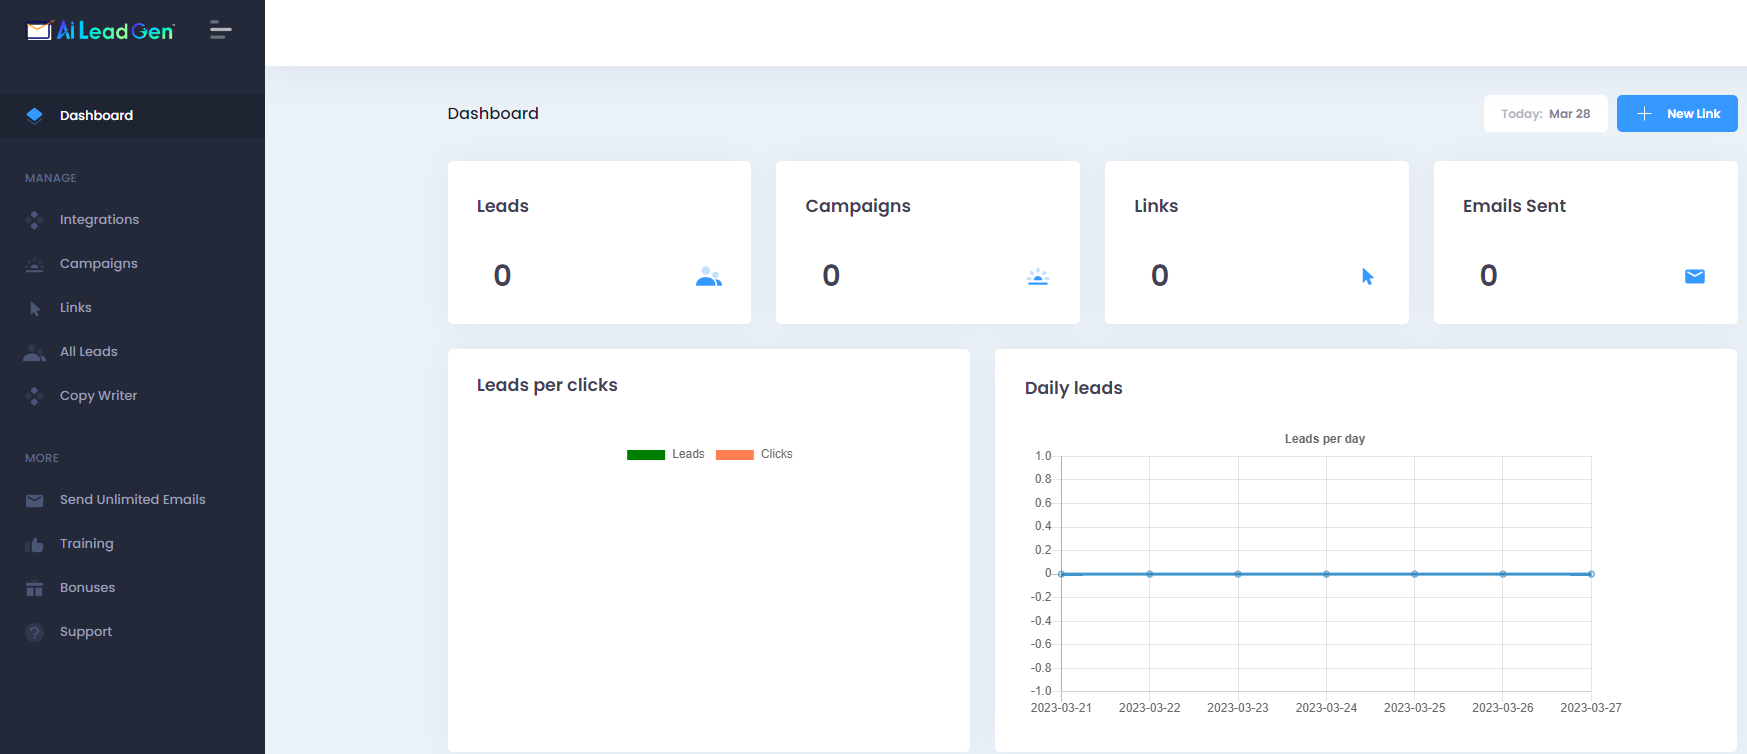Collapse the sidebar with hamburger icon
The width and height of the screenshot is (1747, 754).
point(221,30)
